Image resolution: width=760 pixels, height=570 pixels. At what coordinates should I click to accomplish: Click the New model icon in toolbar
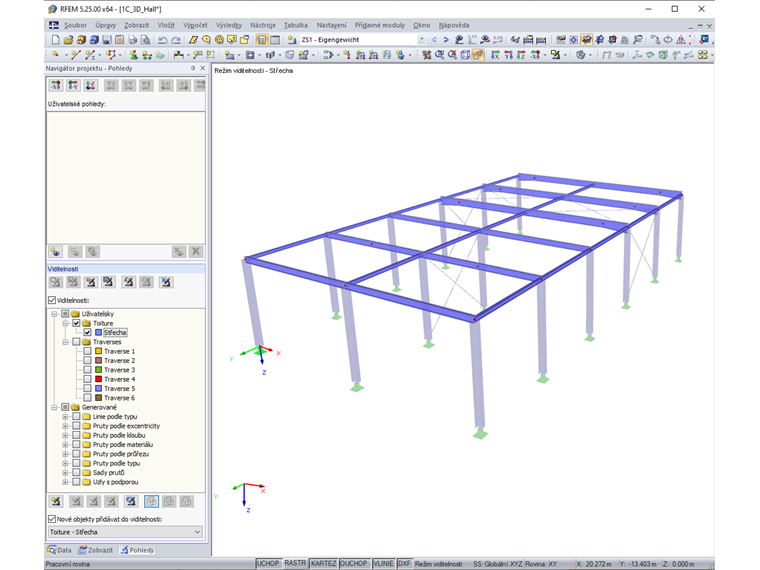56,40
